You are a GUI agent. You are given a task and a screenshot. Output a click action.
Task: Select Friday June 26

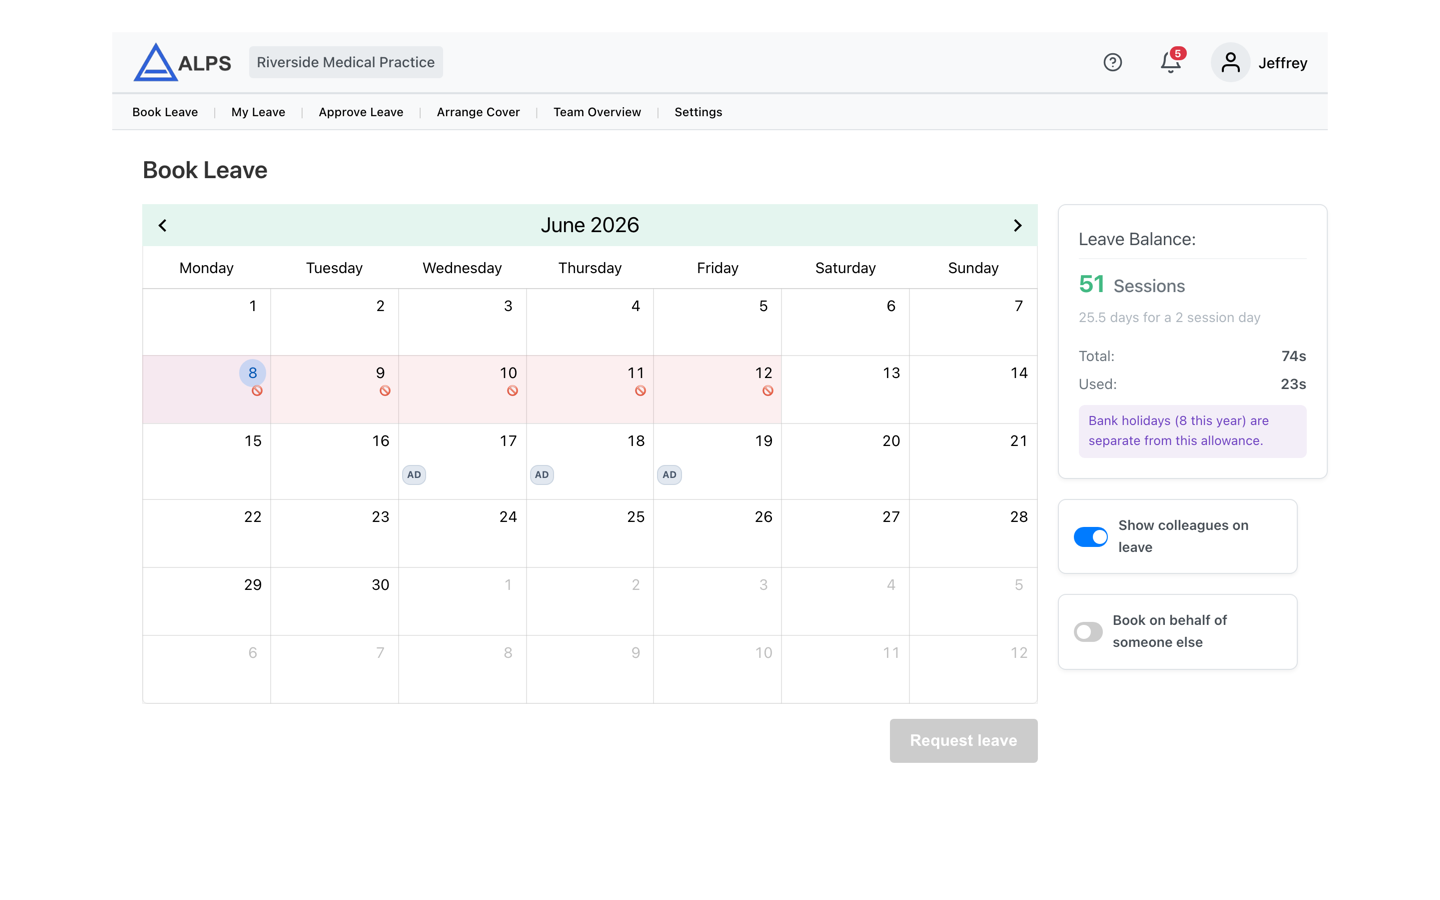click(718, 534)
